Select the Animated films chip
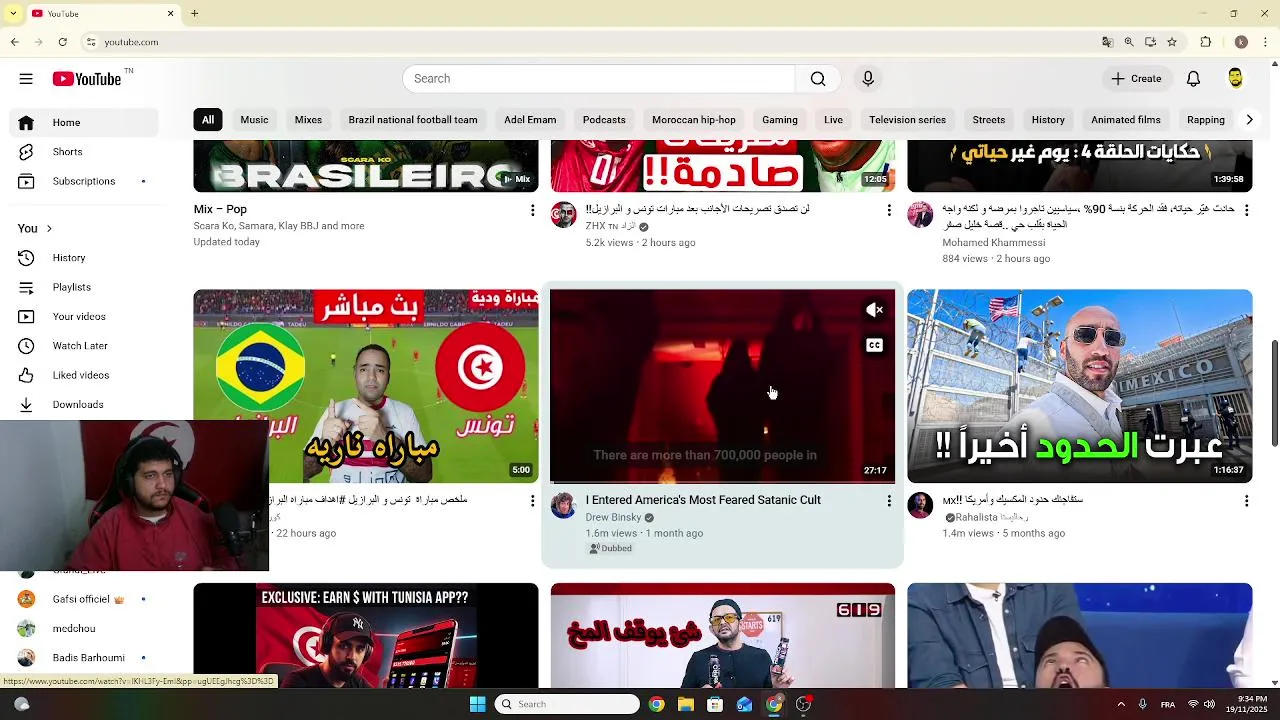The image size is (1280, 720). click(x=1126, y=120)
